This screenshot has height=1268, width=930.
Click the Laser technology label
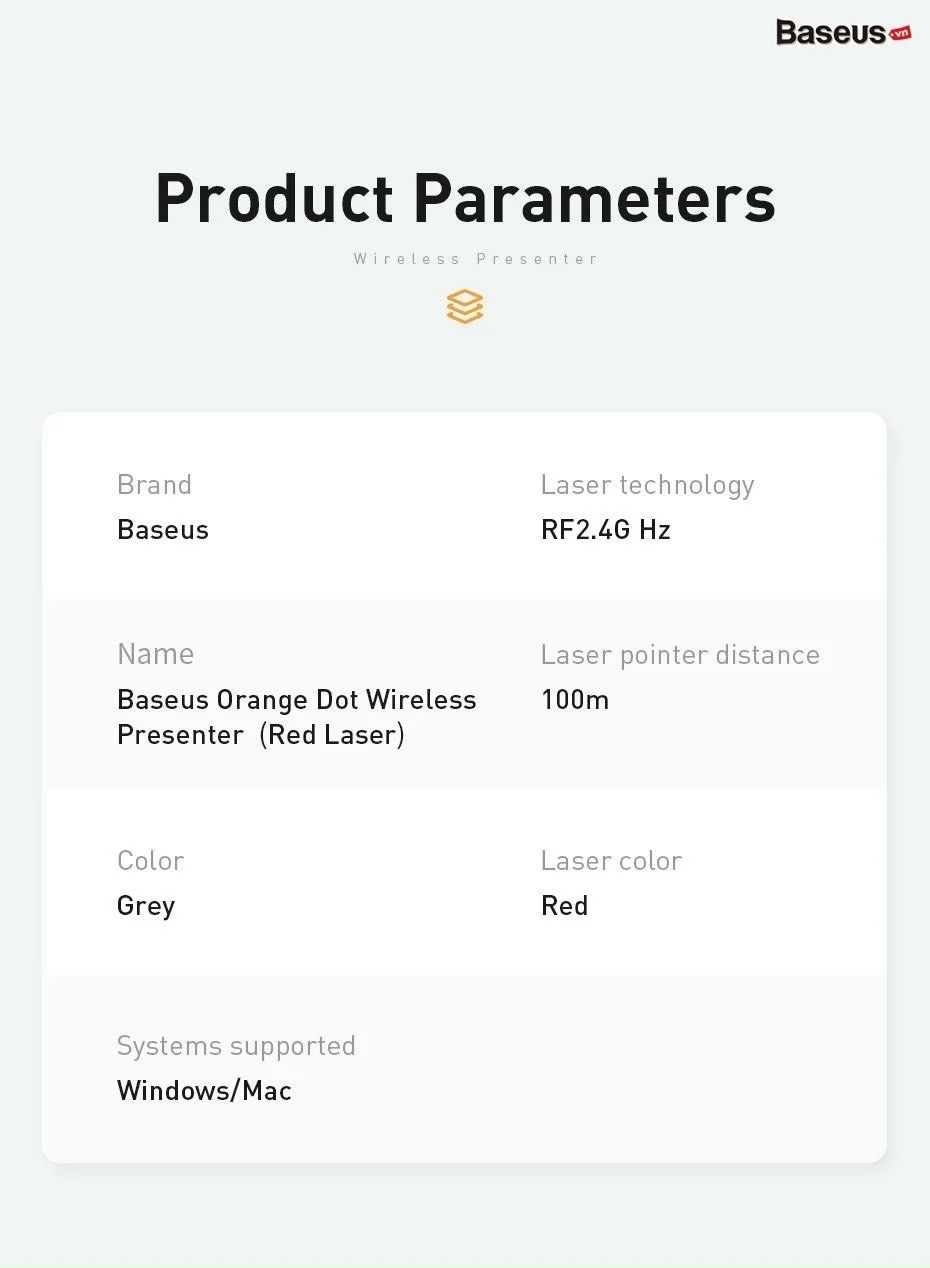click(x=647, y=485)
